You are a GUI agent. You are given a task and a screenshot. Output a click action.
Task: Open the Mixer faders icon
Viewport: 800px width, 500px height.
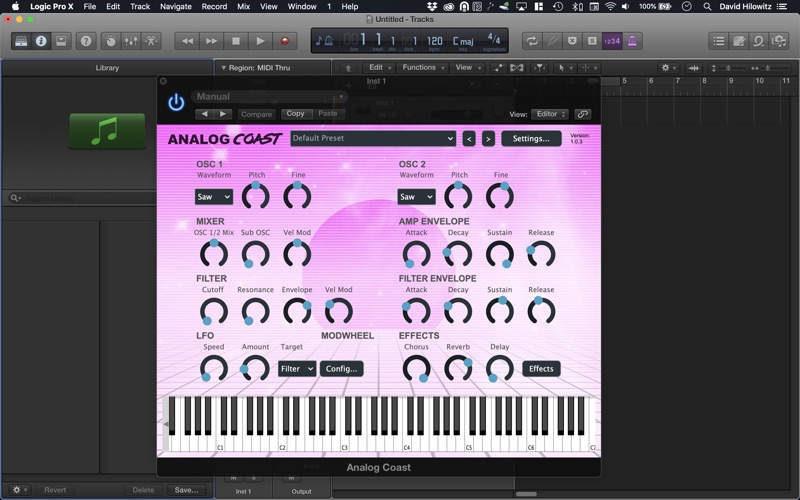(x=131, y=41)
